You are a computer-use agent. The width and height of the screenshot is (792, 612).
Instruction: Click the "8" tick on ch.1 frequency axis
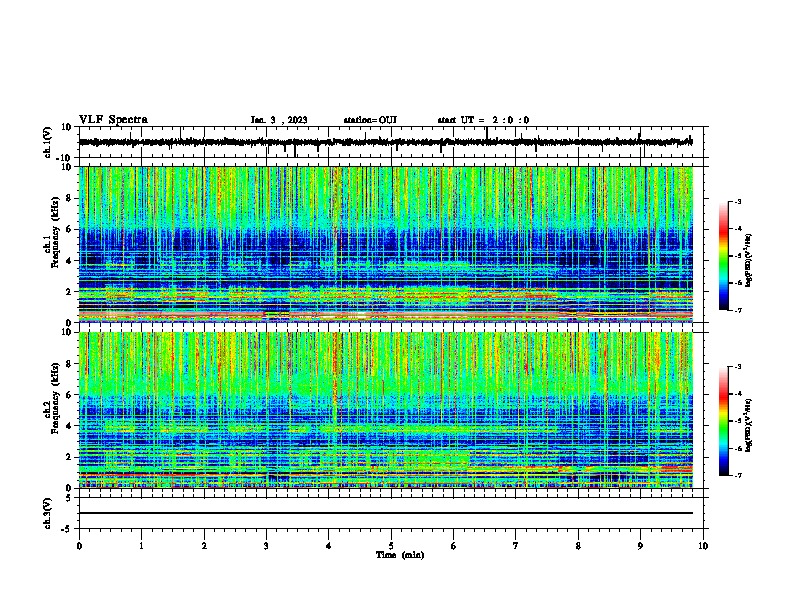[x=69, y=198]
